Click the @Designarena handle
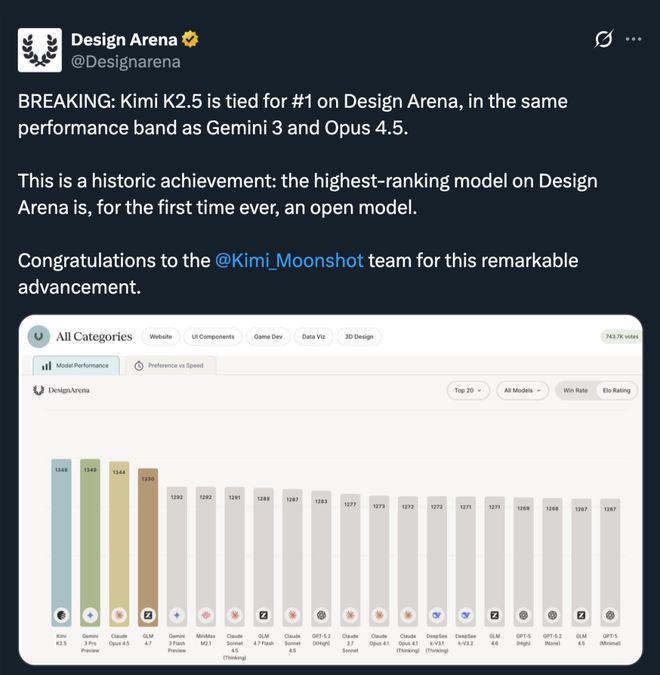The height and width of the screenshot is (675, 660). 125,61
